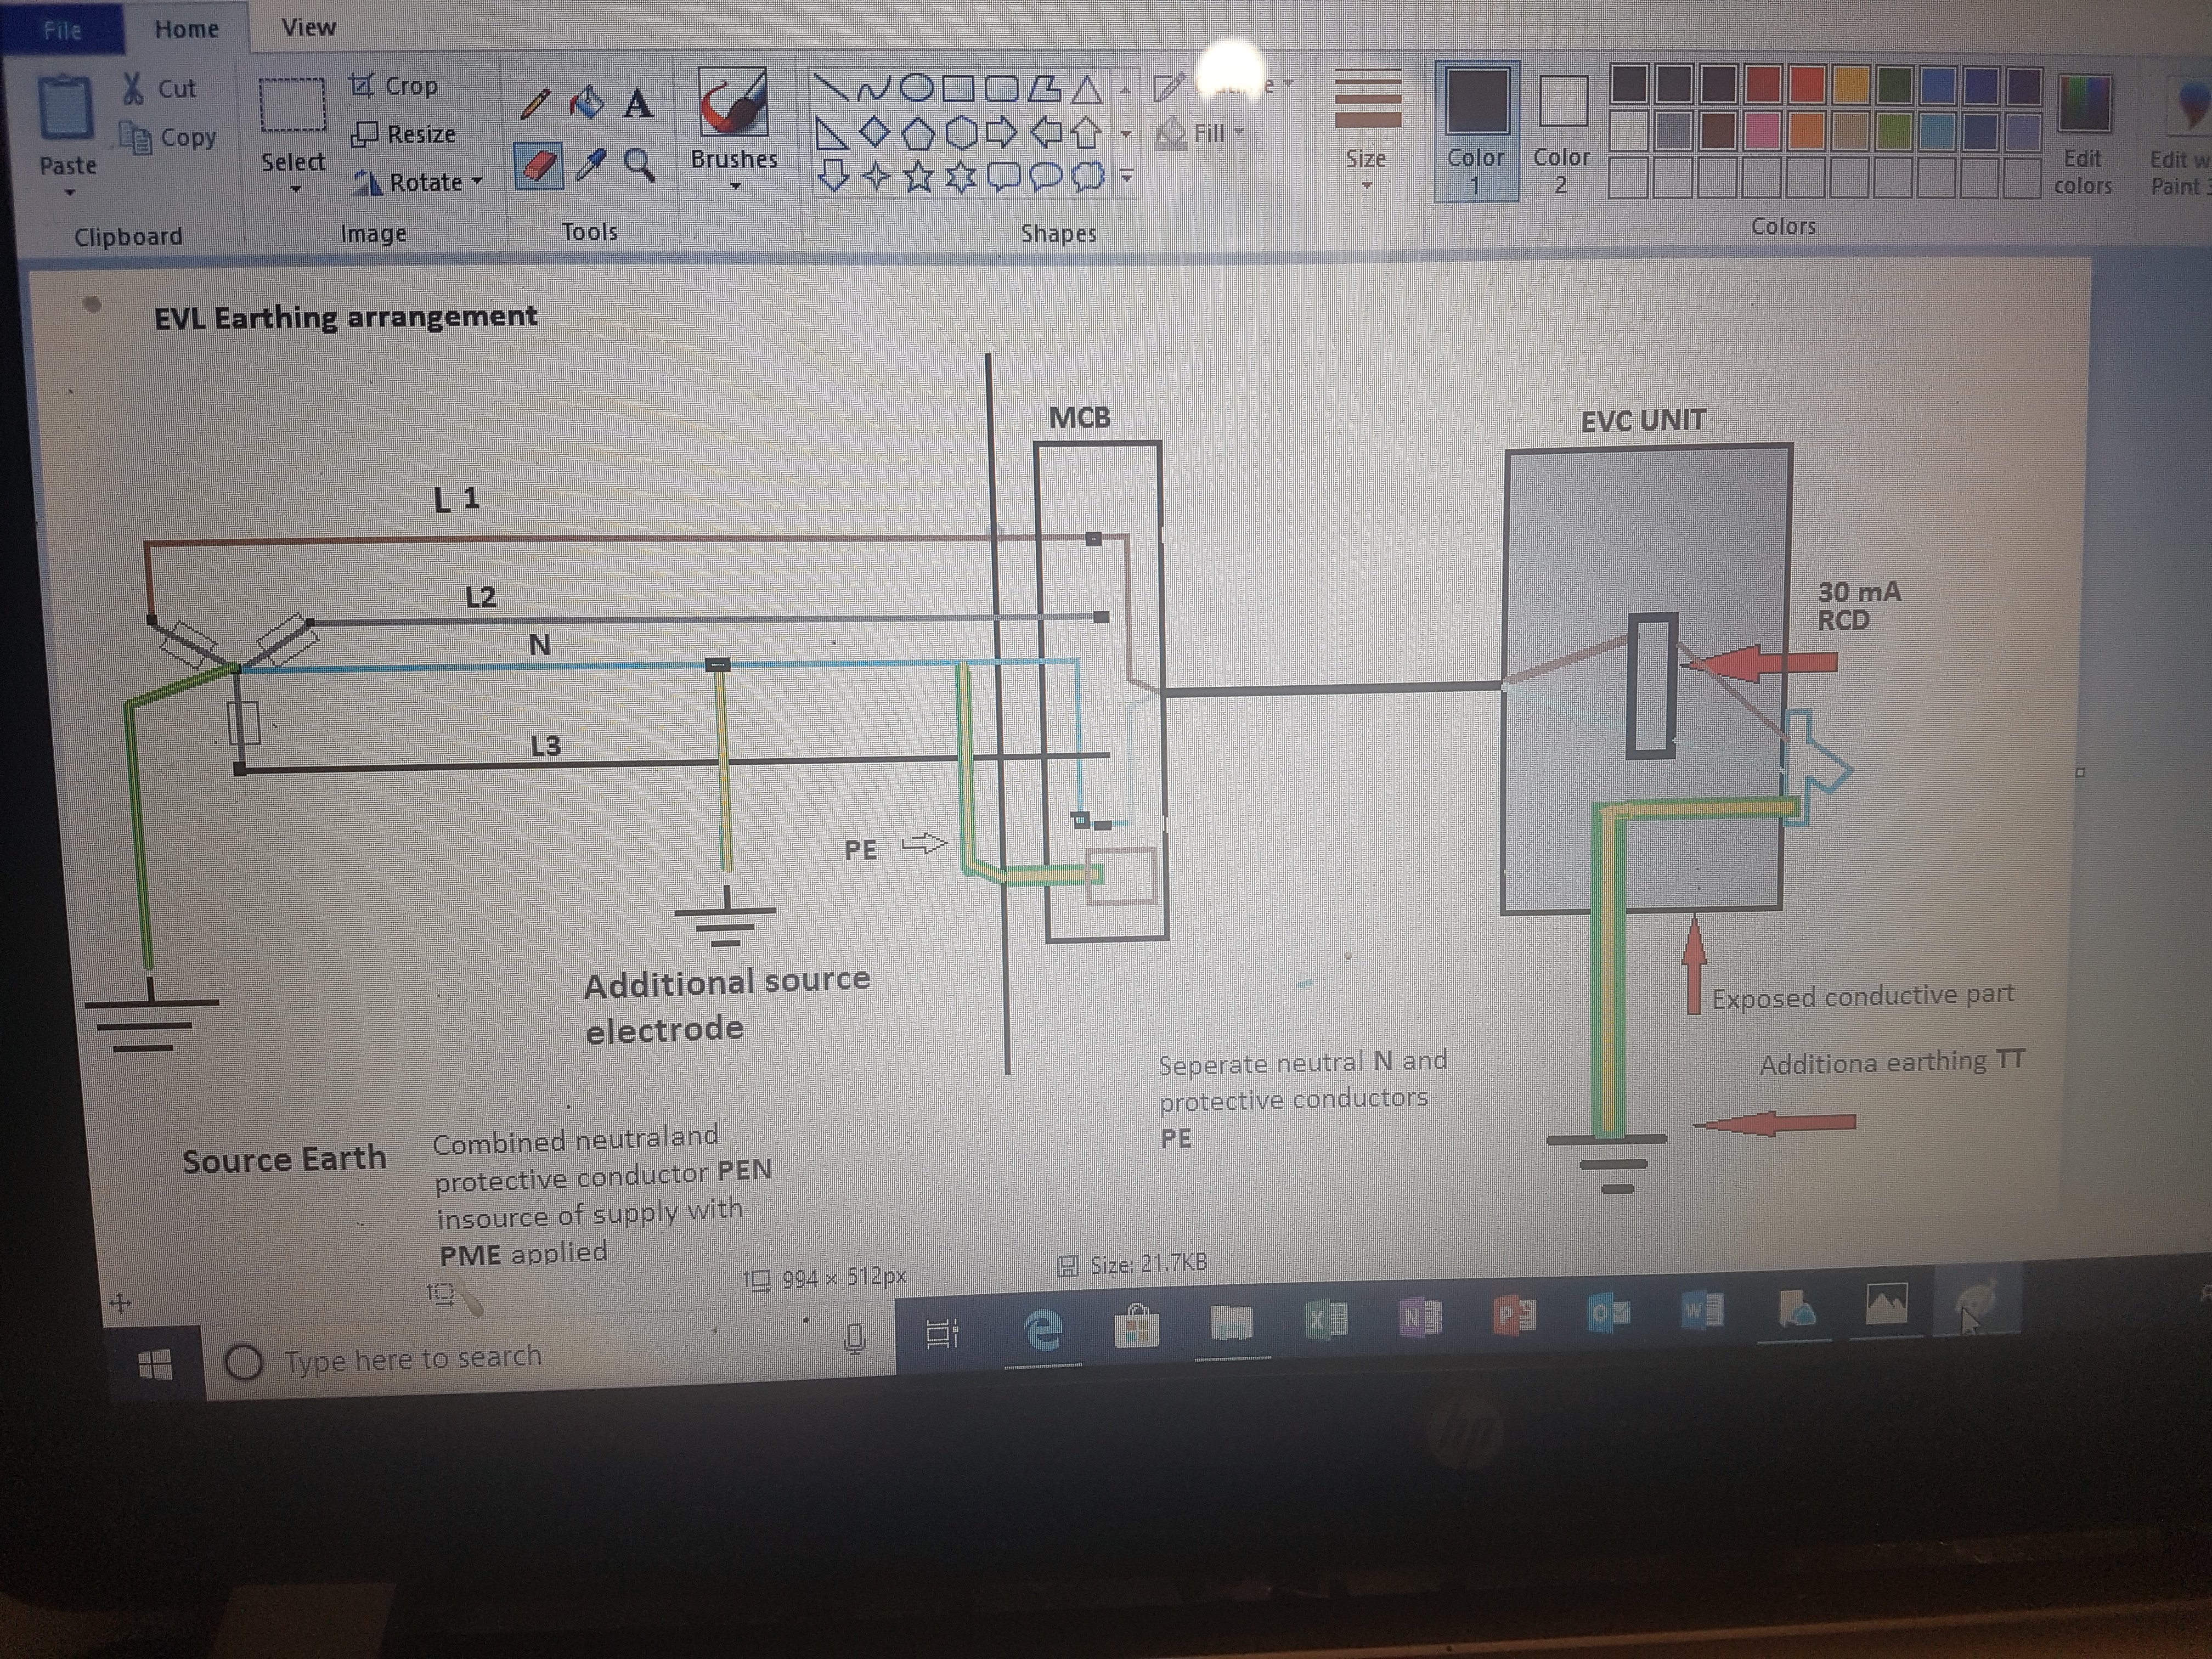Choose the Rounded rectangle shape
Image resolution: width=2212 pixels, height=1659 pixels.
[1001, 90]
